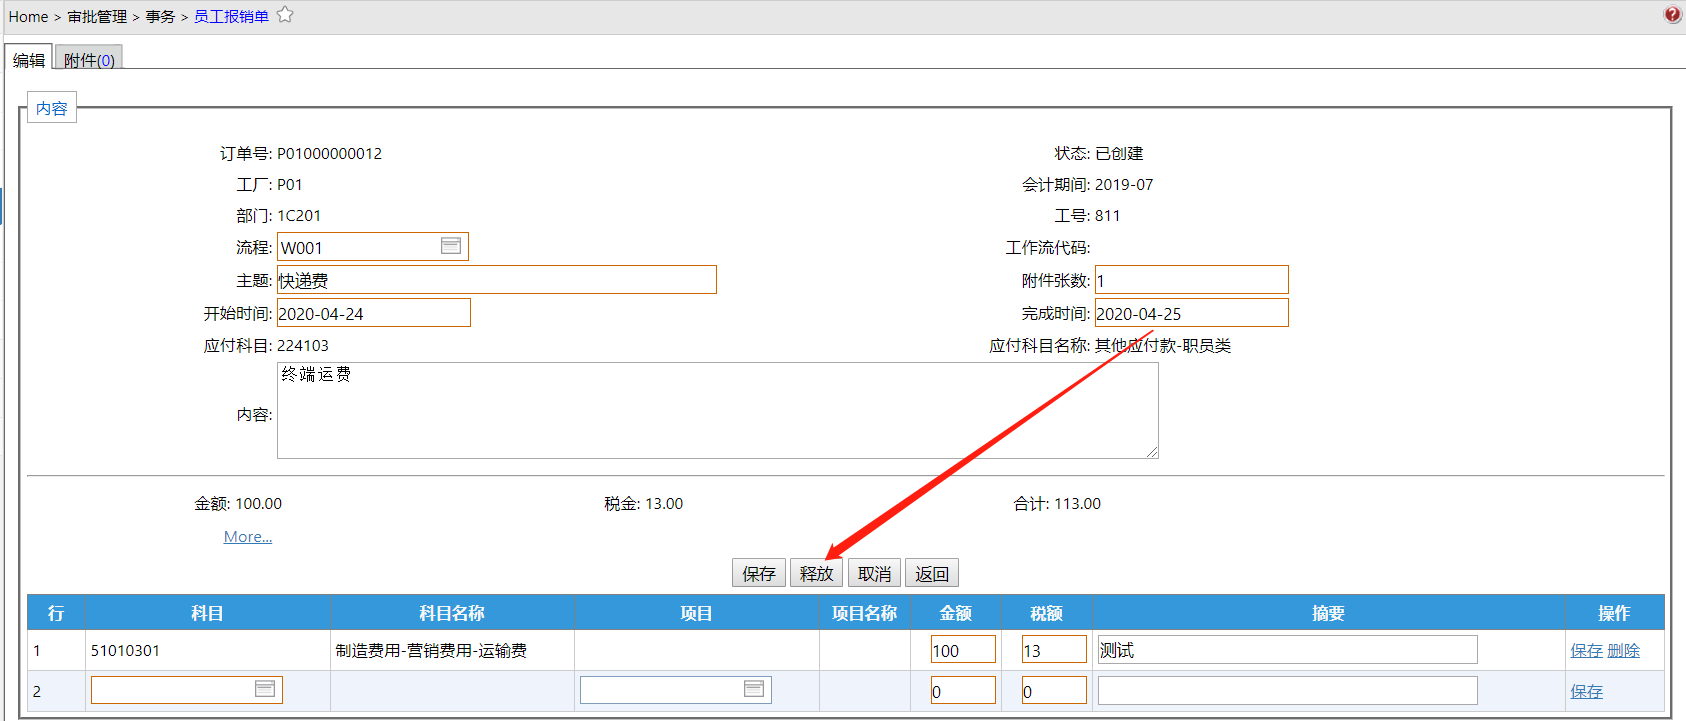Click the 返回 button
Screen dimensions: 1686x721
[x=932, y=573]
